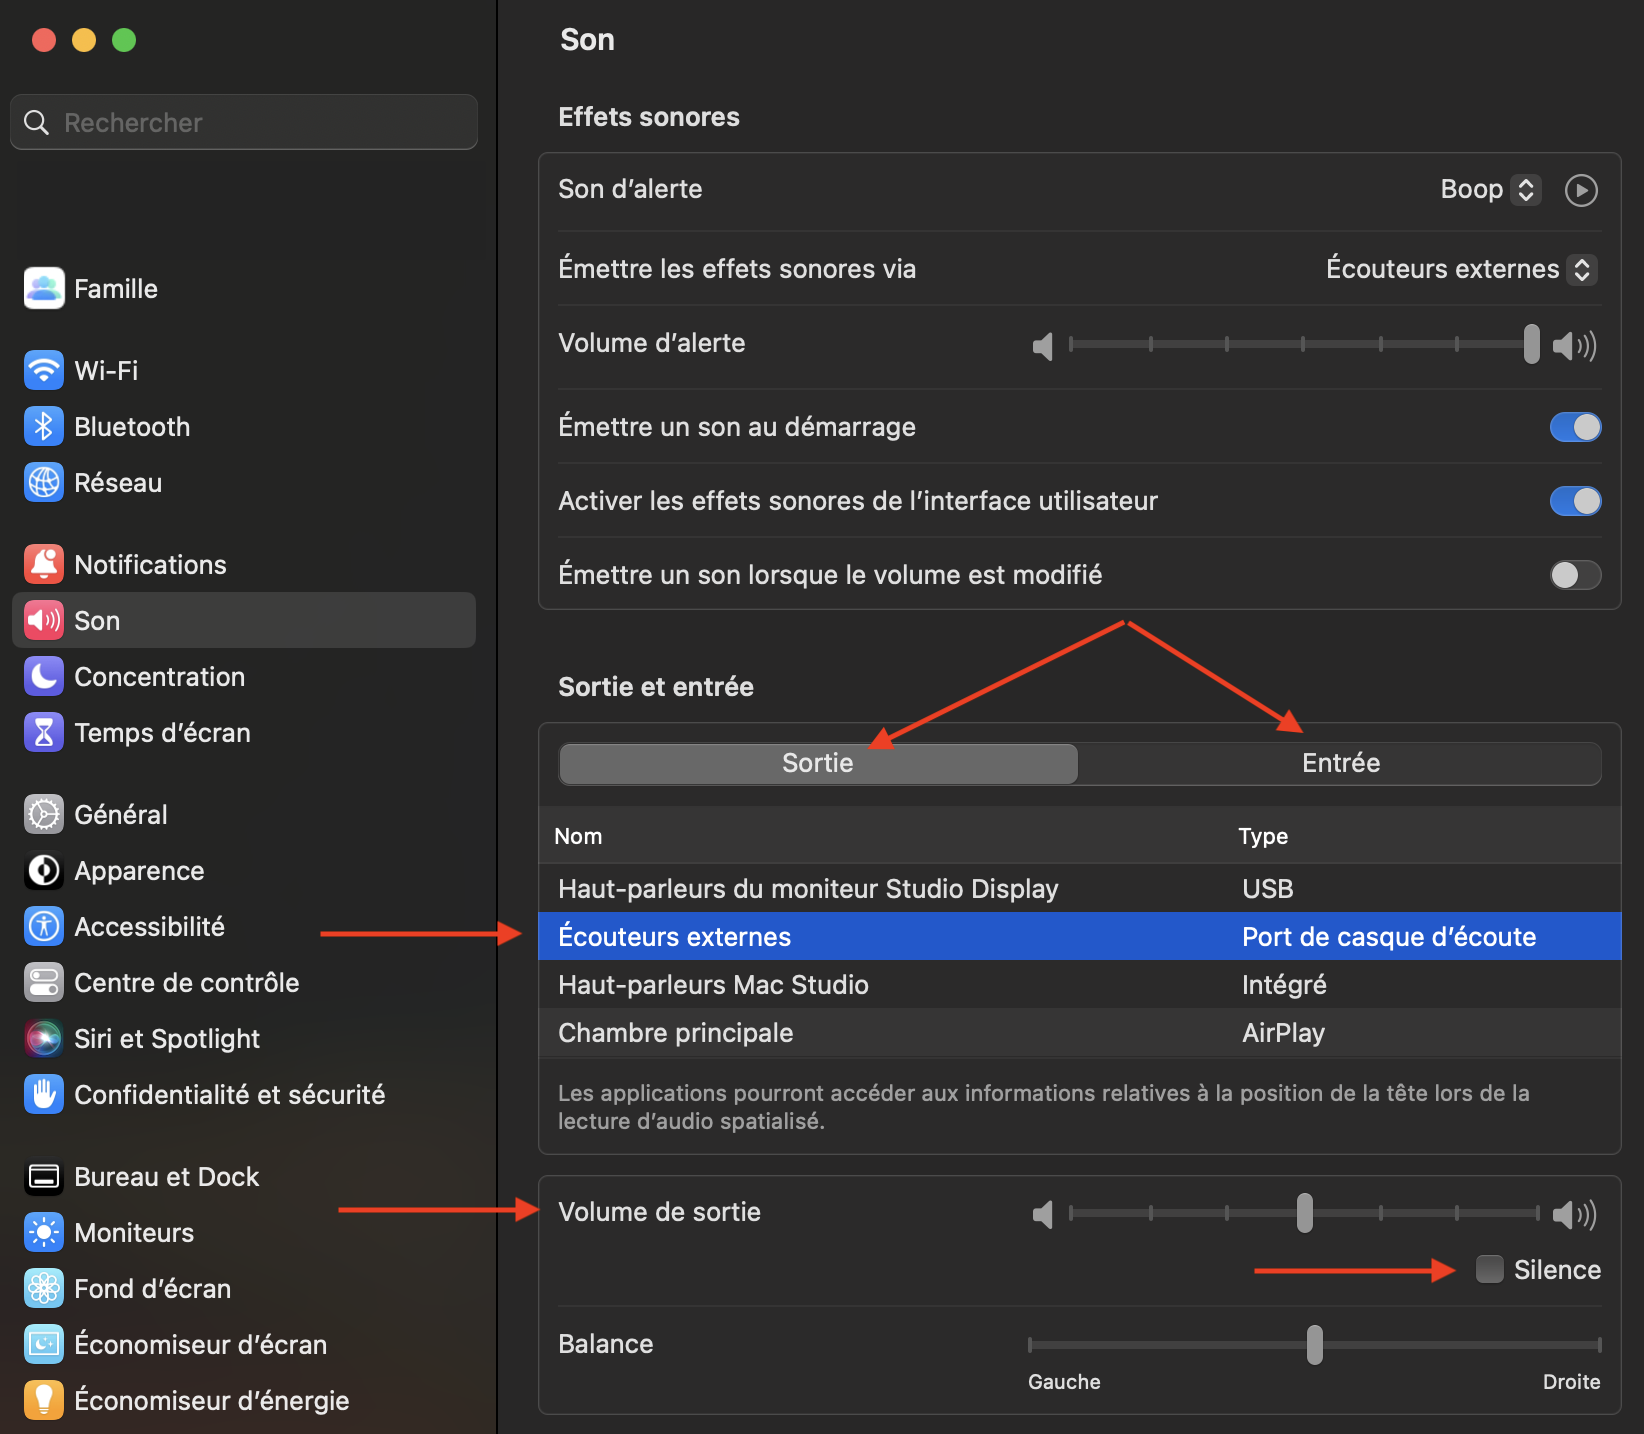Click the Bluetooth icon in sidebar
The height and width of the screenshot is (1434, 1644).
pos(43,427)
